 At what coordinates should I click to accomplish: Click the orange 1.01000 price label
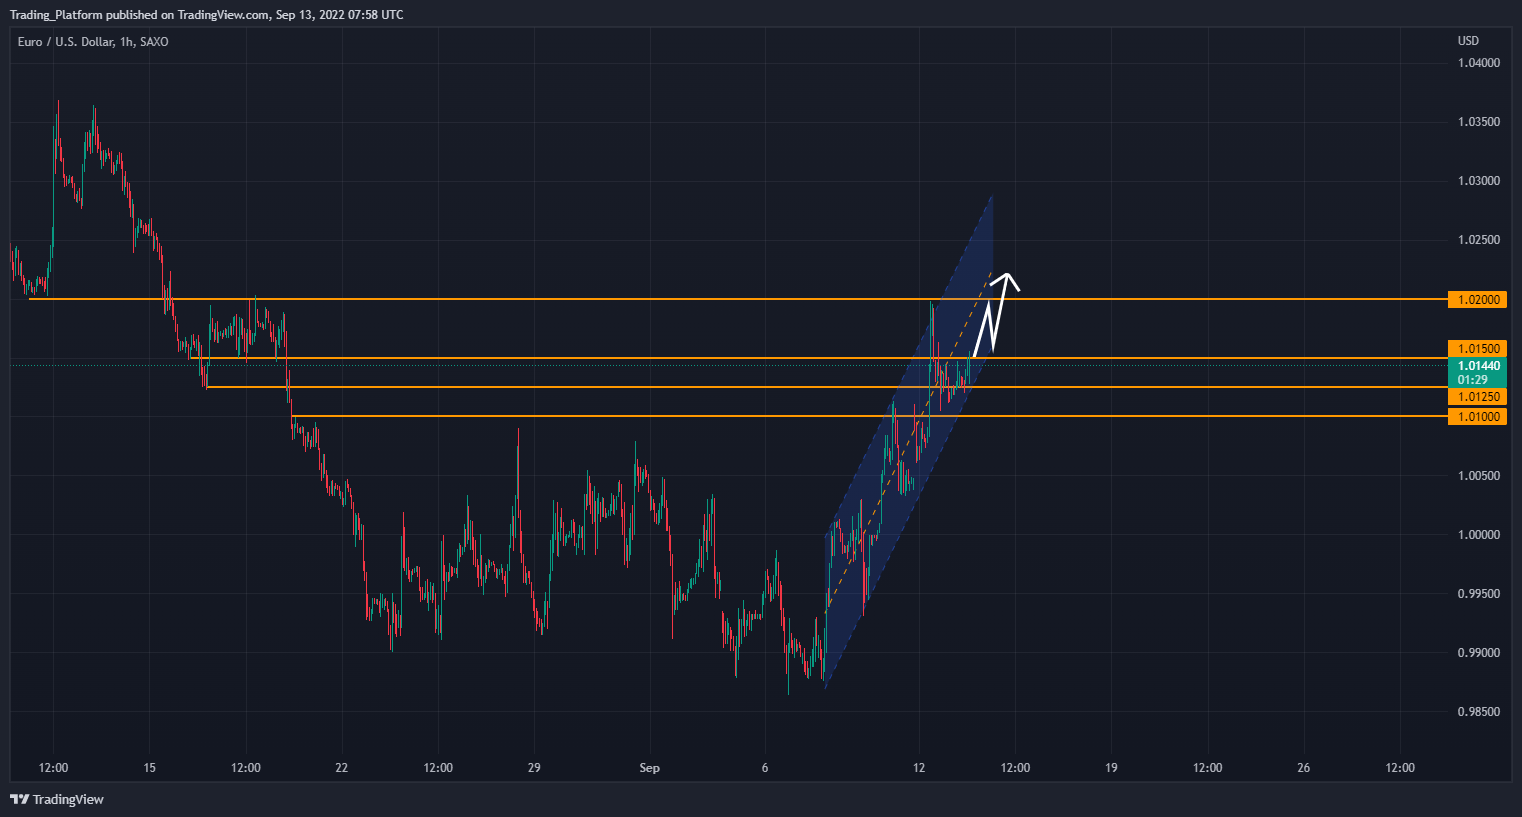click(1477, 417)
